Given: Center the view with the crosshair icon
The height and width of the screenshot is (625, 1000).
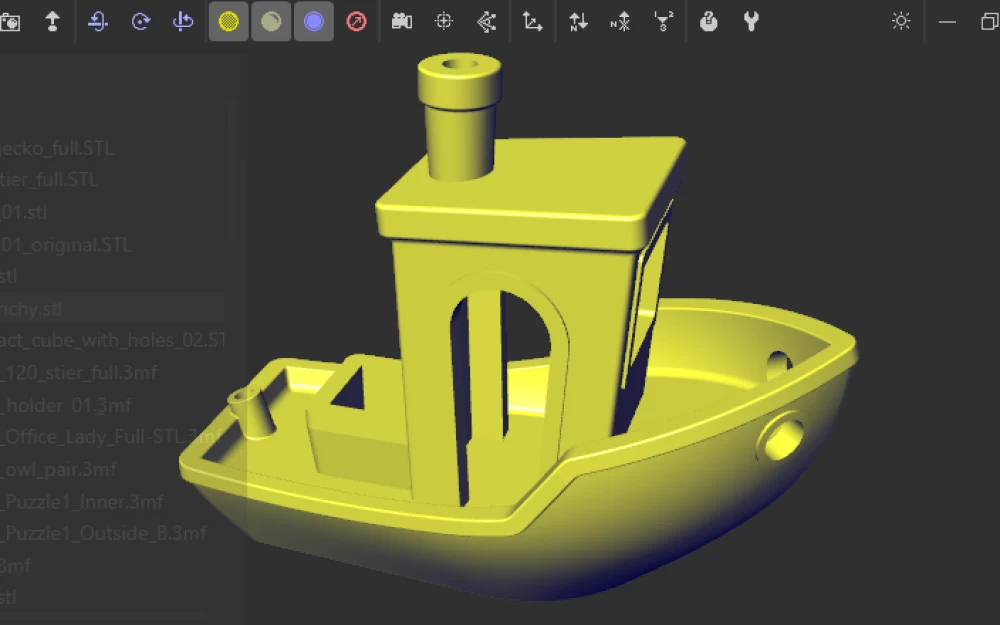Looking at the screenshot, I should click(x=443, y=20).
